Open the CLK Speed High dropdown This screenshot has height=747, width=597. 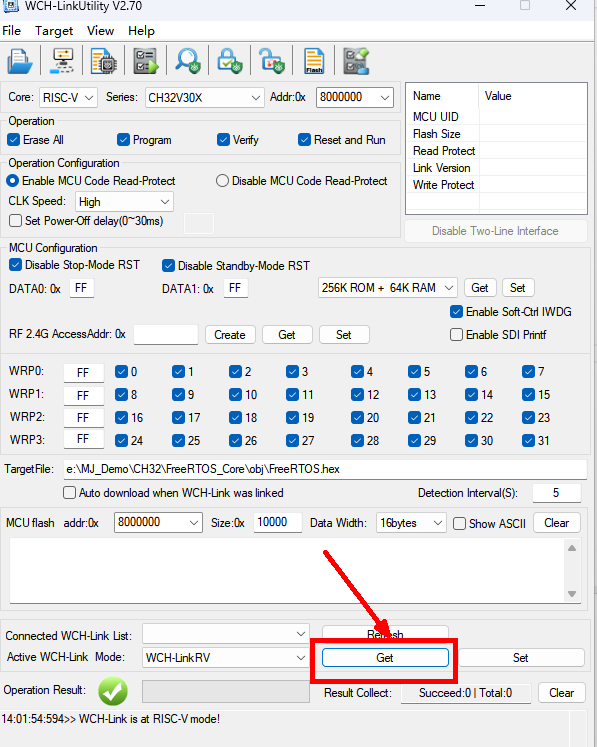point(124,202)
